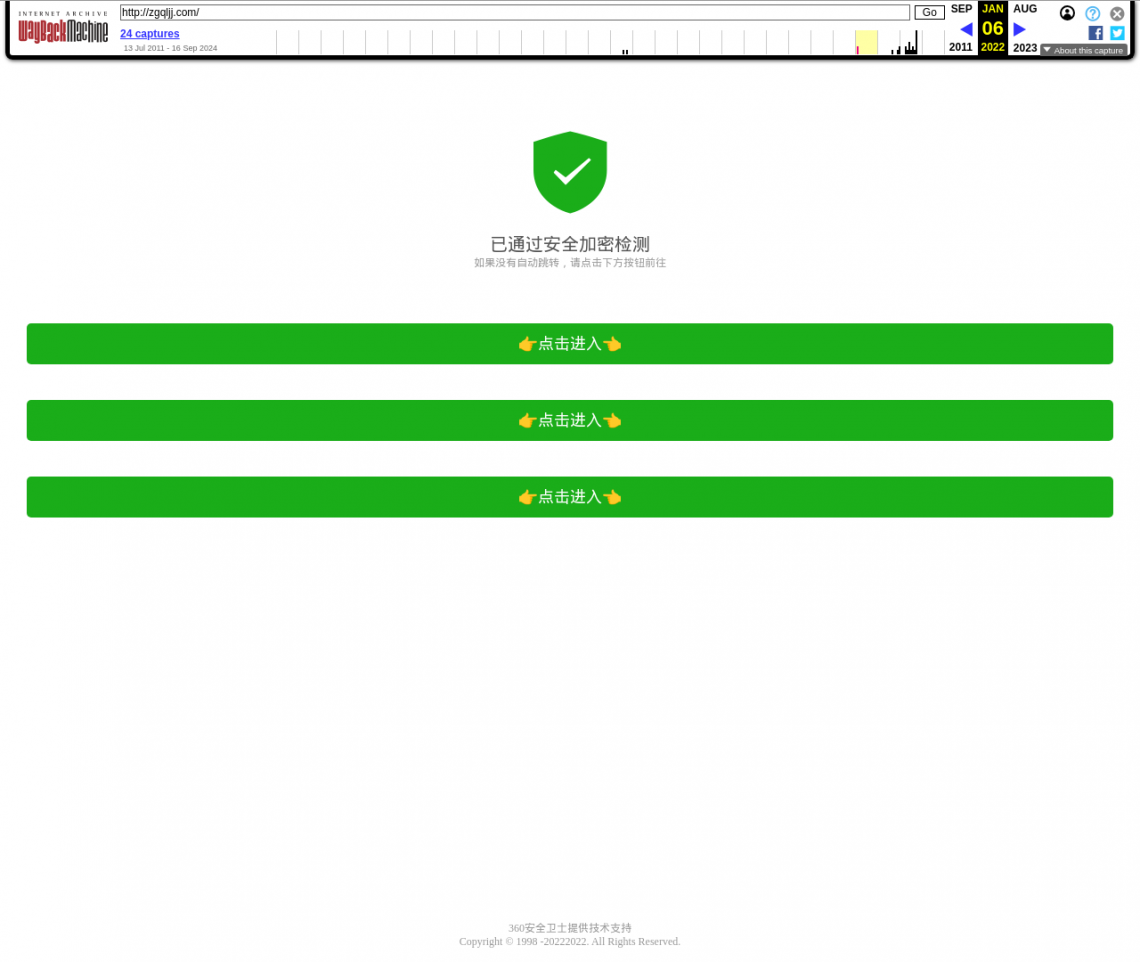The height and width of the screenshot is (962, 1140).
Task: Click the middle green 点击进入 button
Action: click(x=569, y=420)
